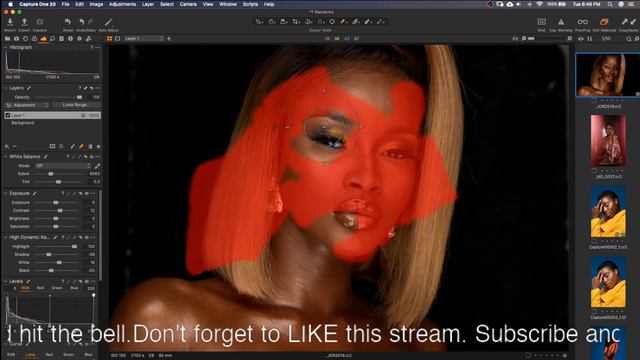Click the Copy/Apply arrows icon
Image resolution: width=640 pixels, height=360 pixels.
pyautogui.click(x=629, y=22)
